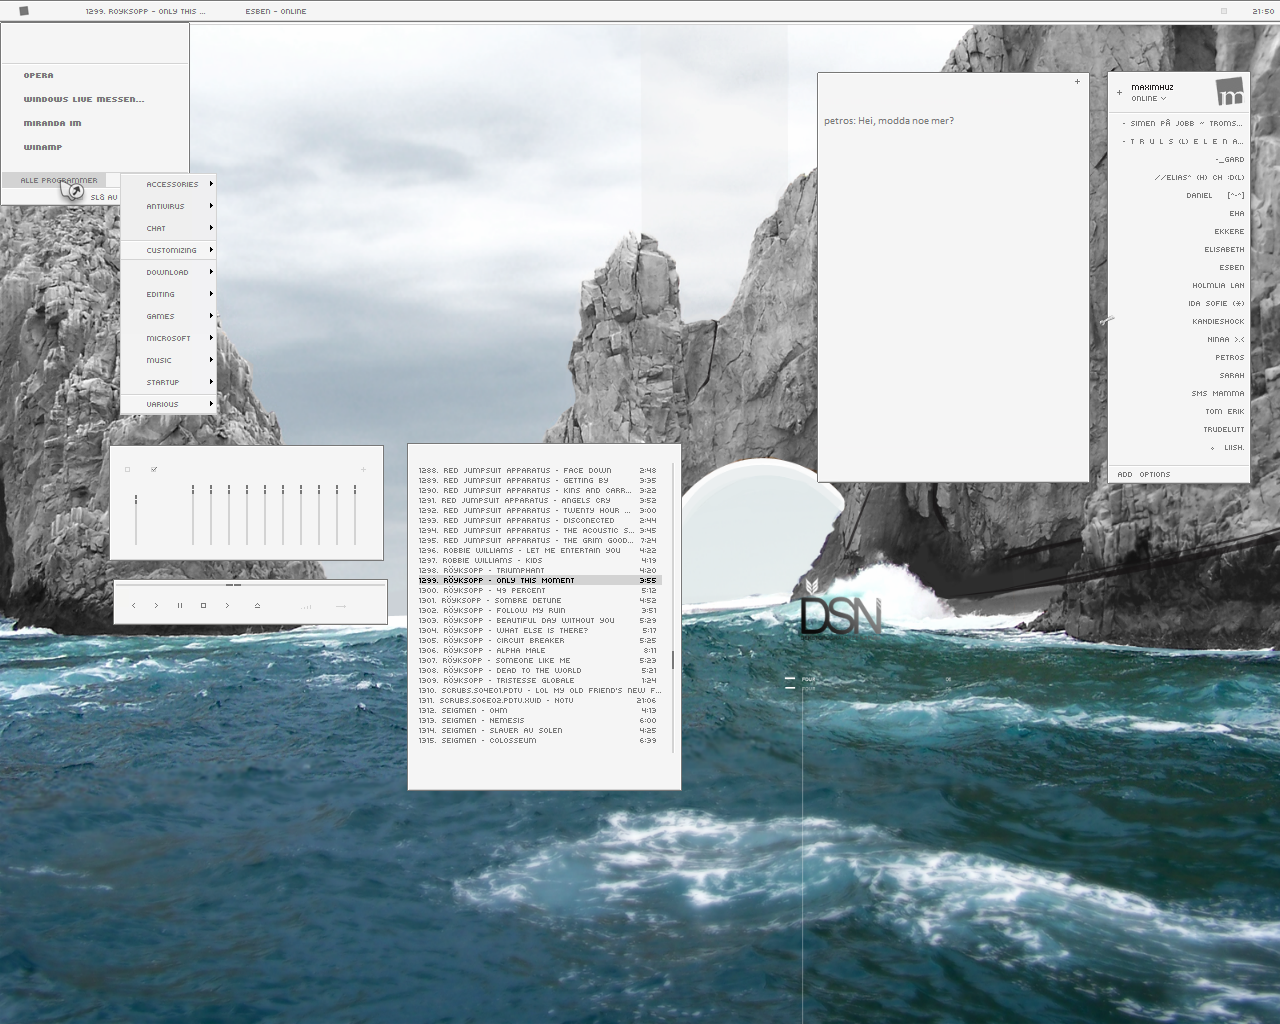Click the 21:50 clock in the top bar

tap(1263, 11)
